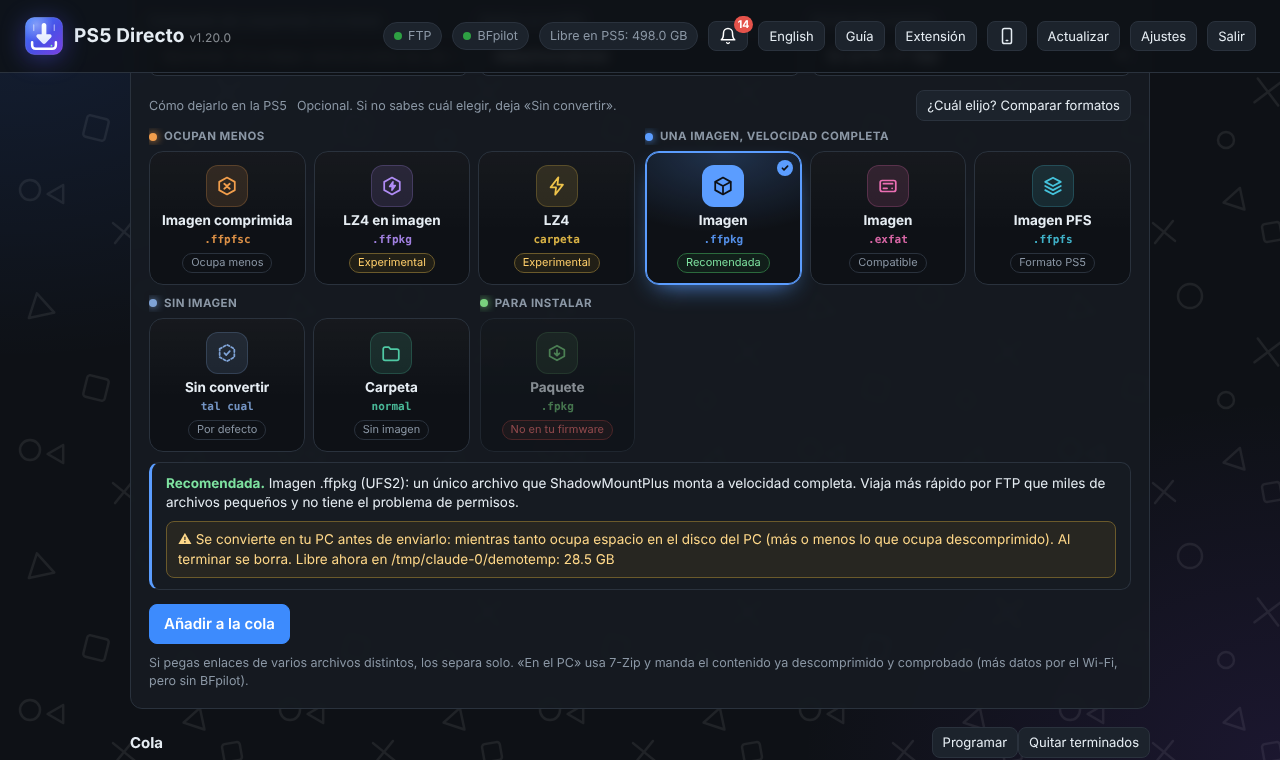This screenshot has width=1280, height=760.
Task: Click the "Cola" section heading
Action: (146, 743)
